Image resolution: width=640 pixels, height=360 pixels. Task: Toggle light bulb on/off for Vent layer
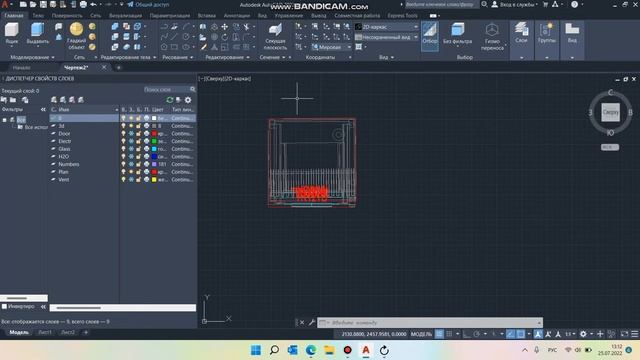coord(123,180)
